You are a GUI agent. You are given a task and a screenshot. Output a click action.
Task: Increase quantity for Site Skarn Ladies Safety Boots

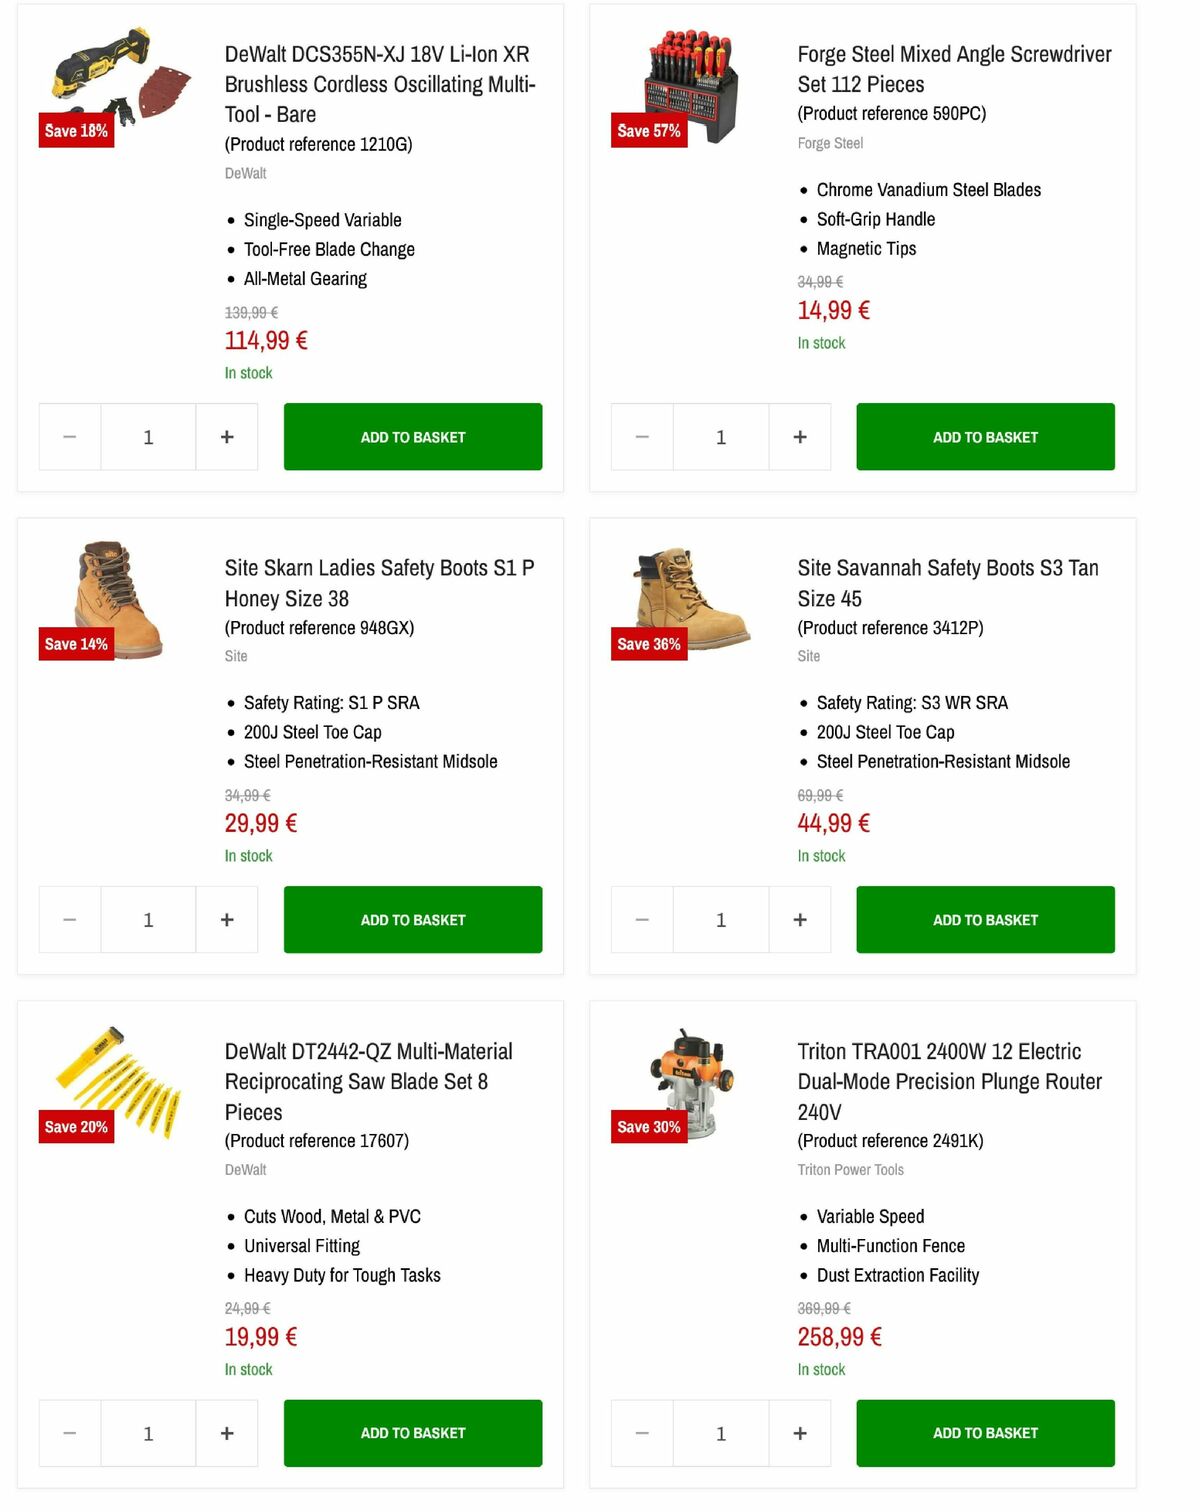[x=226, y=919]
